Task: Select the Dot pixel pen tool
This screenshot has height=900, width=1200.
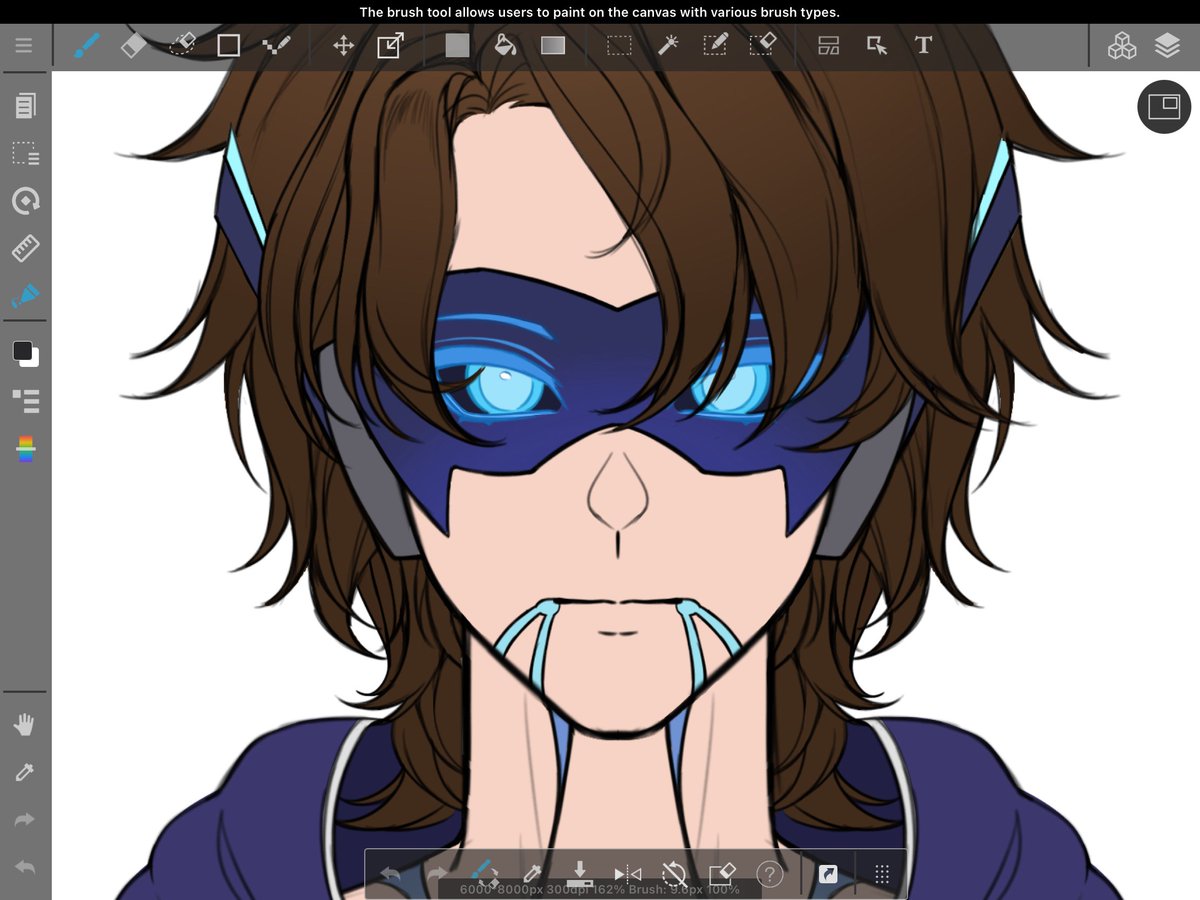Action: (x=276, y=46)
